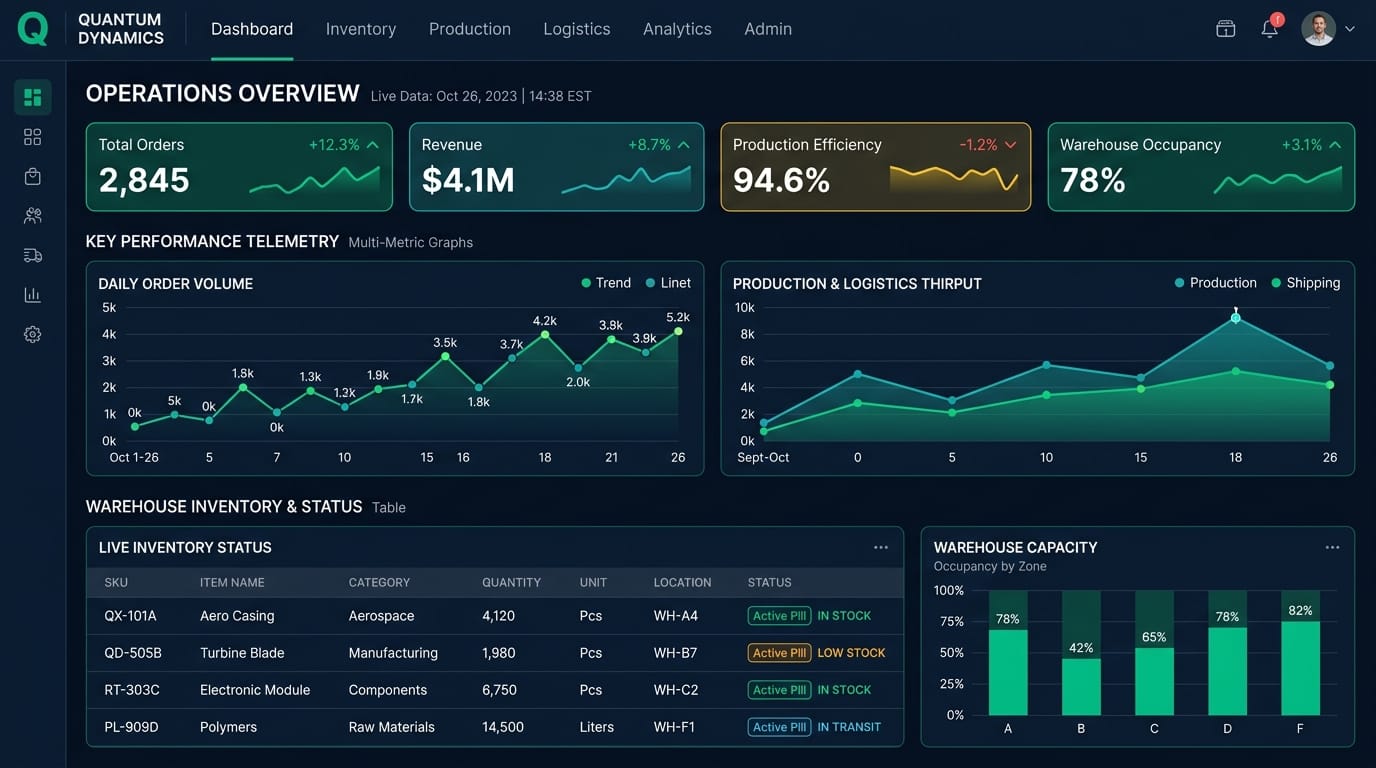Open the notifications bell icon
Screen dimensions: 1376x768
(x=1270, y=29)
